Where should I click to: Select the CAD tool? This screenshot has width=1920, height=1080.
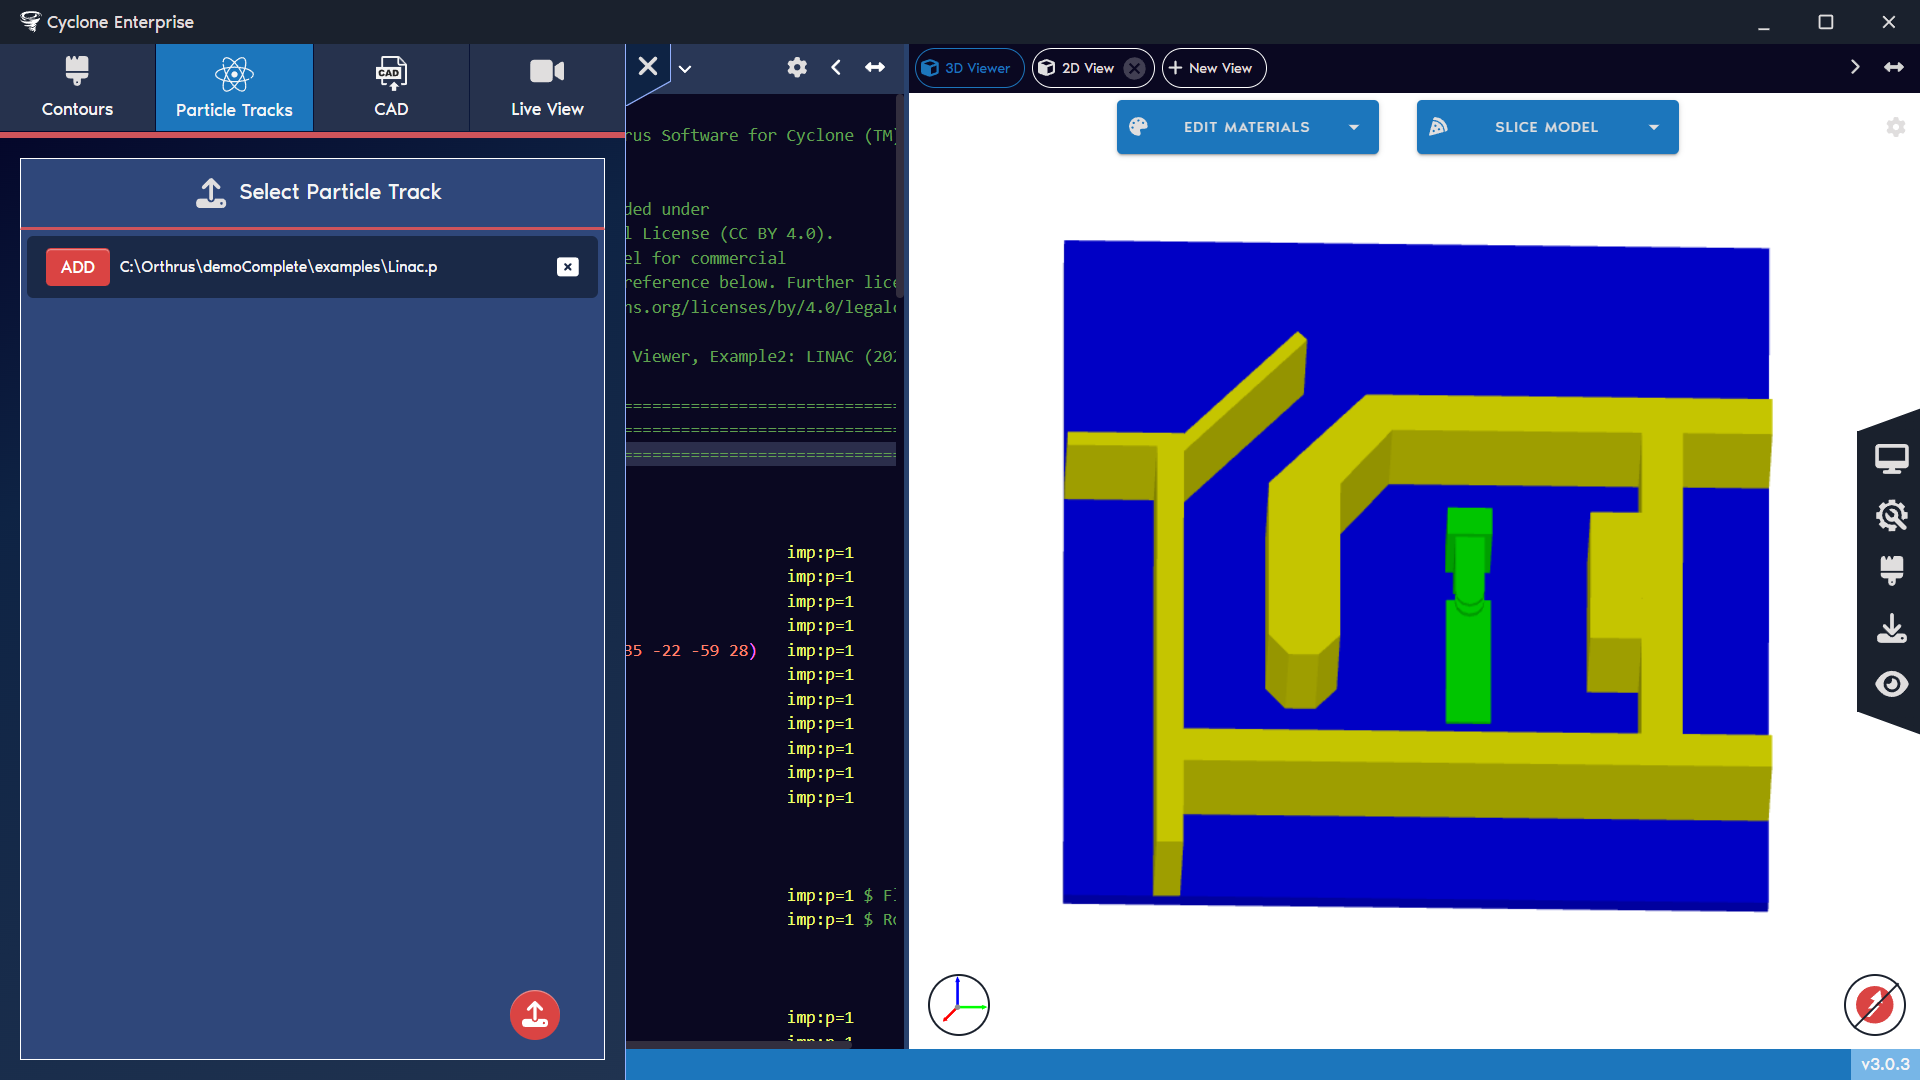click(390, 87)
